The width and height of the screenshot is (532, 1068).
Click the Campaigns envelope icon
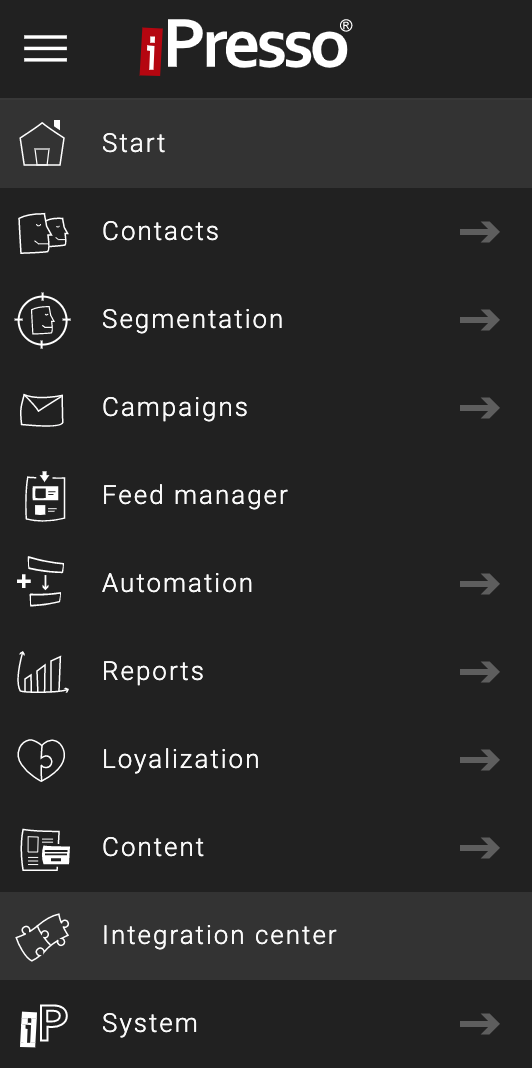[42, 409]
